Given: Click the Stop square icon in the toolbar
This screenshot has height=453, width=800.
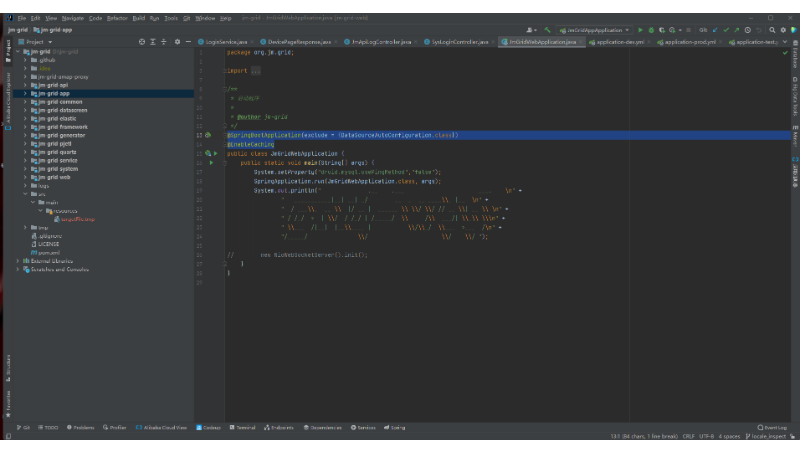Looking at the screenshot, I should 688,30.
